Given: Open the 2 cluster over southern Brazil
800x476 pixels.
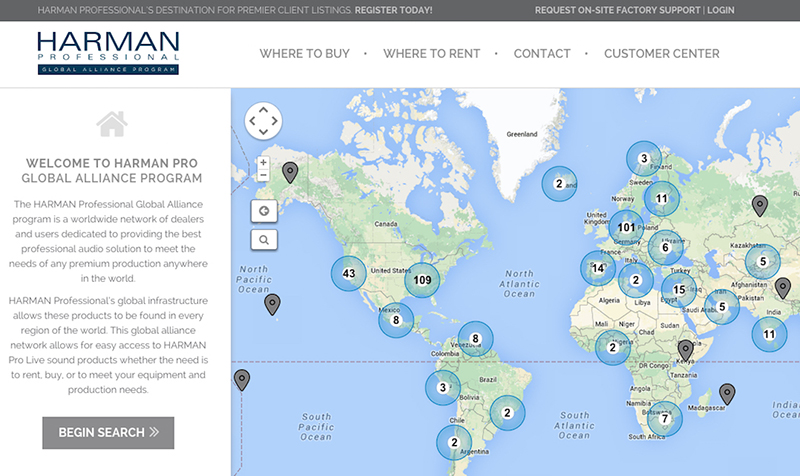Looking at the screenshot, I should click(507, 413).
